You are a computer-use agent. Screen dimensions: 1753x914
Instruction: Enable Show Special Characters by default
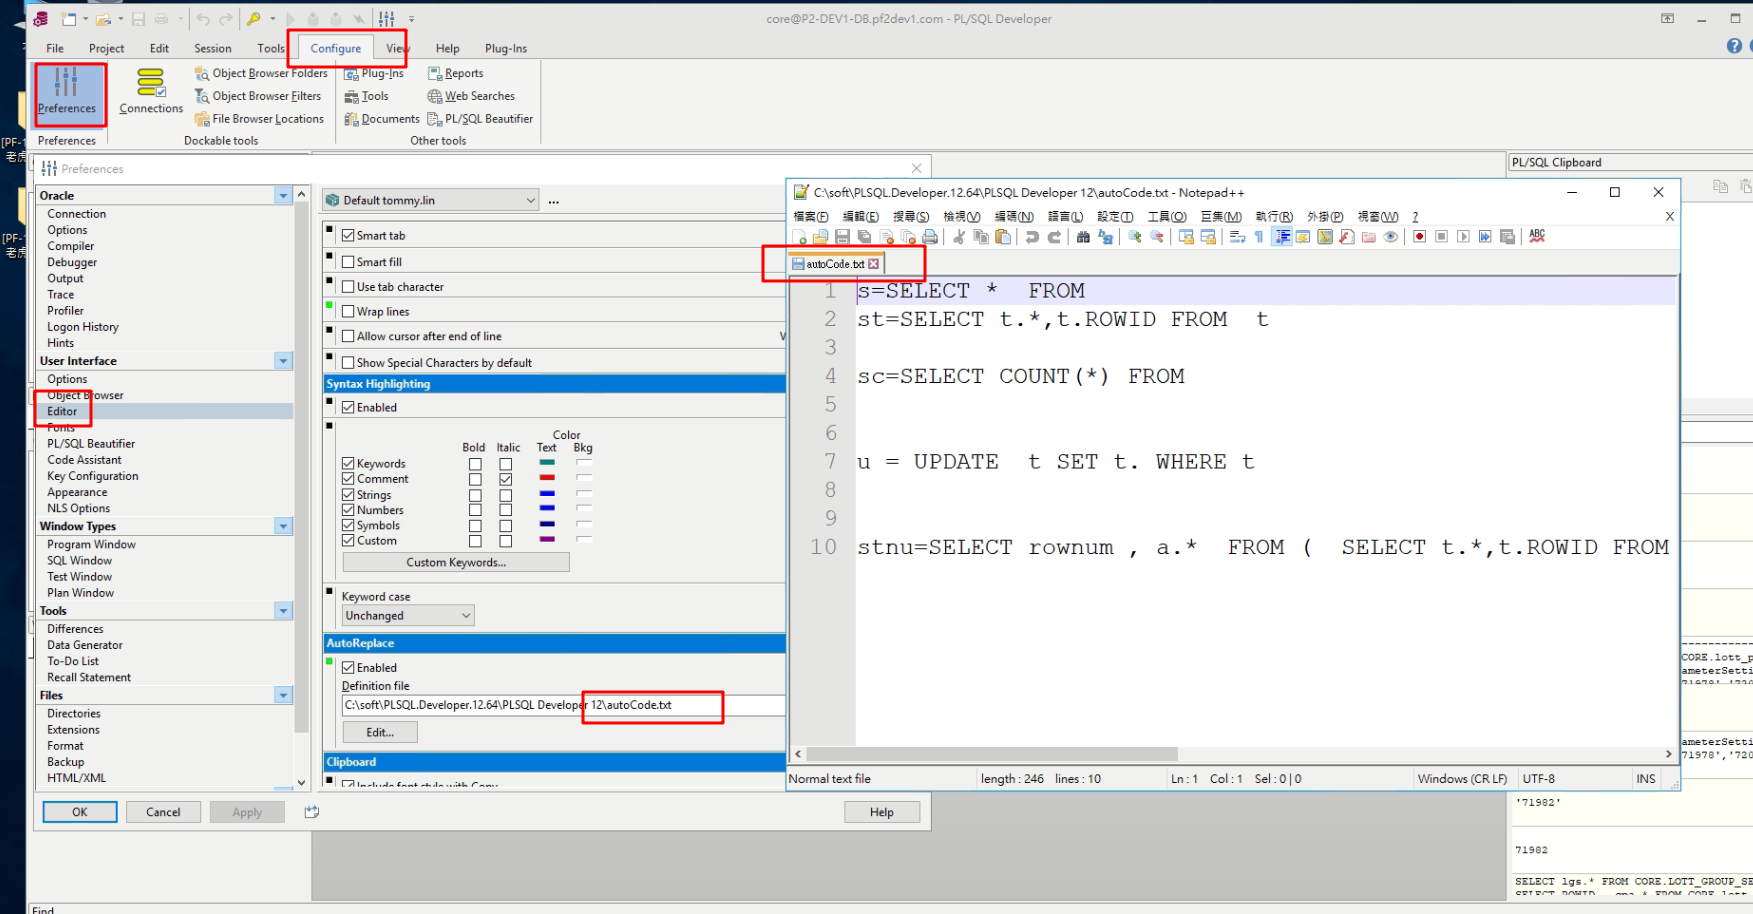(348, 363)
